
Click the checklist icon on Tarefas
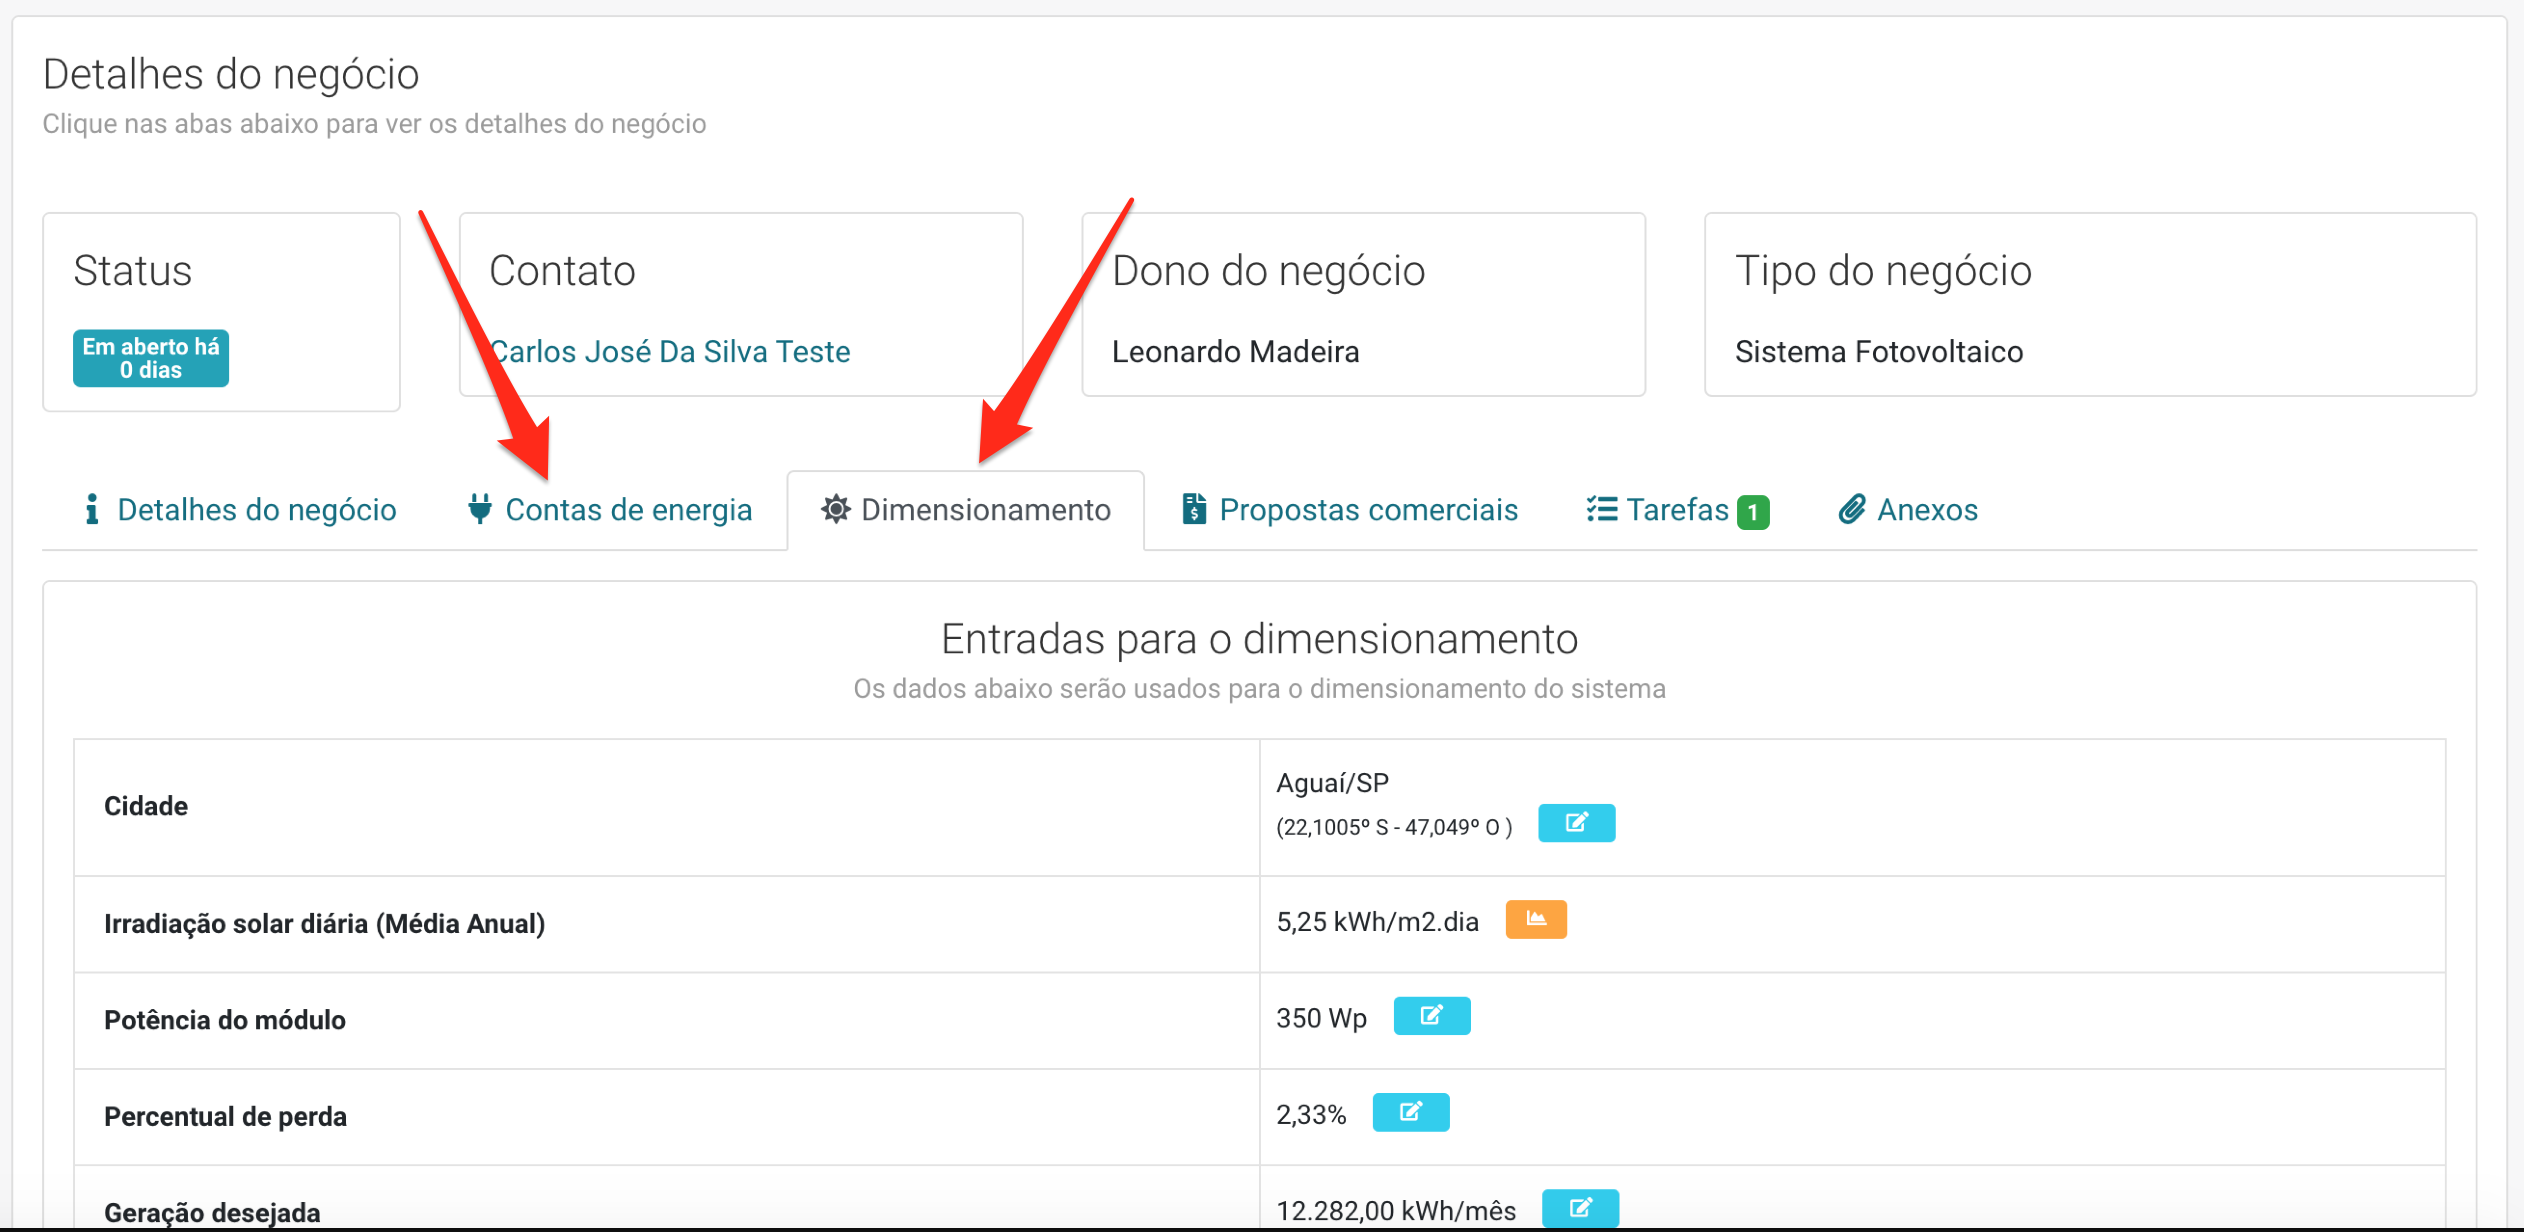coord(1602,509)
